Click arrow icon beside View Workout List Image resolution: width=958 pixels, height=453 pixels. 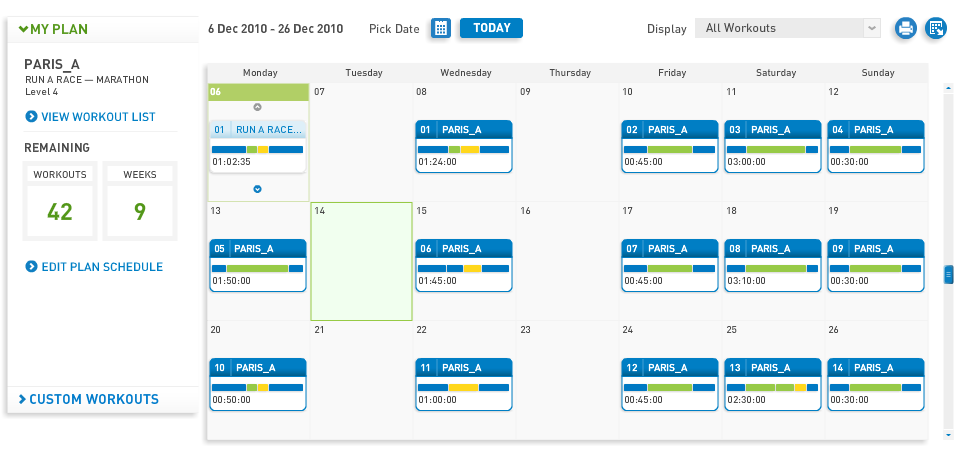31,117
